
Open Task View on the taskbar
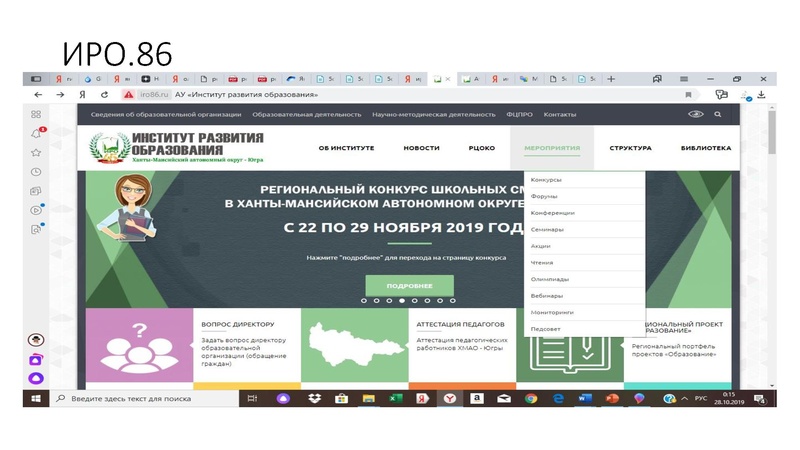[252, 398]
